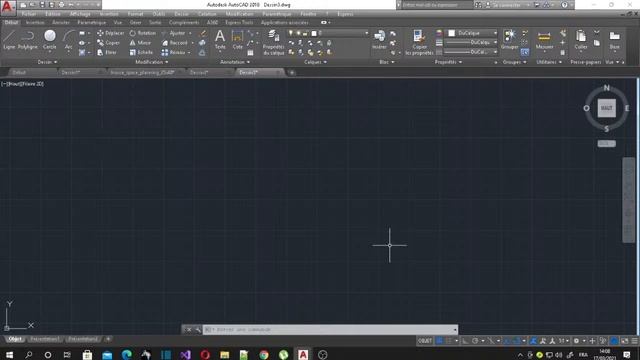640x360 pixels.
Task: Open Windows Start menu
Action: tap(9, 355)
